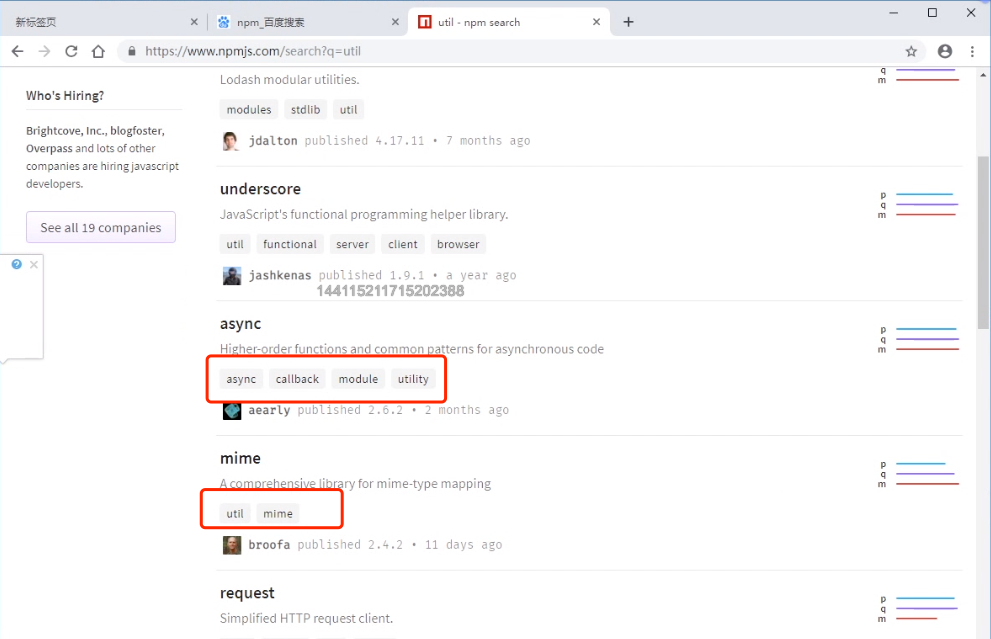Click the address bar URL
The height and width of the screenshot is (639, 991).
(253, 51)
